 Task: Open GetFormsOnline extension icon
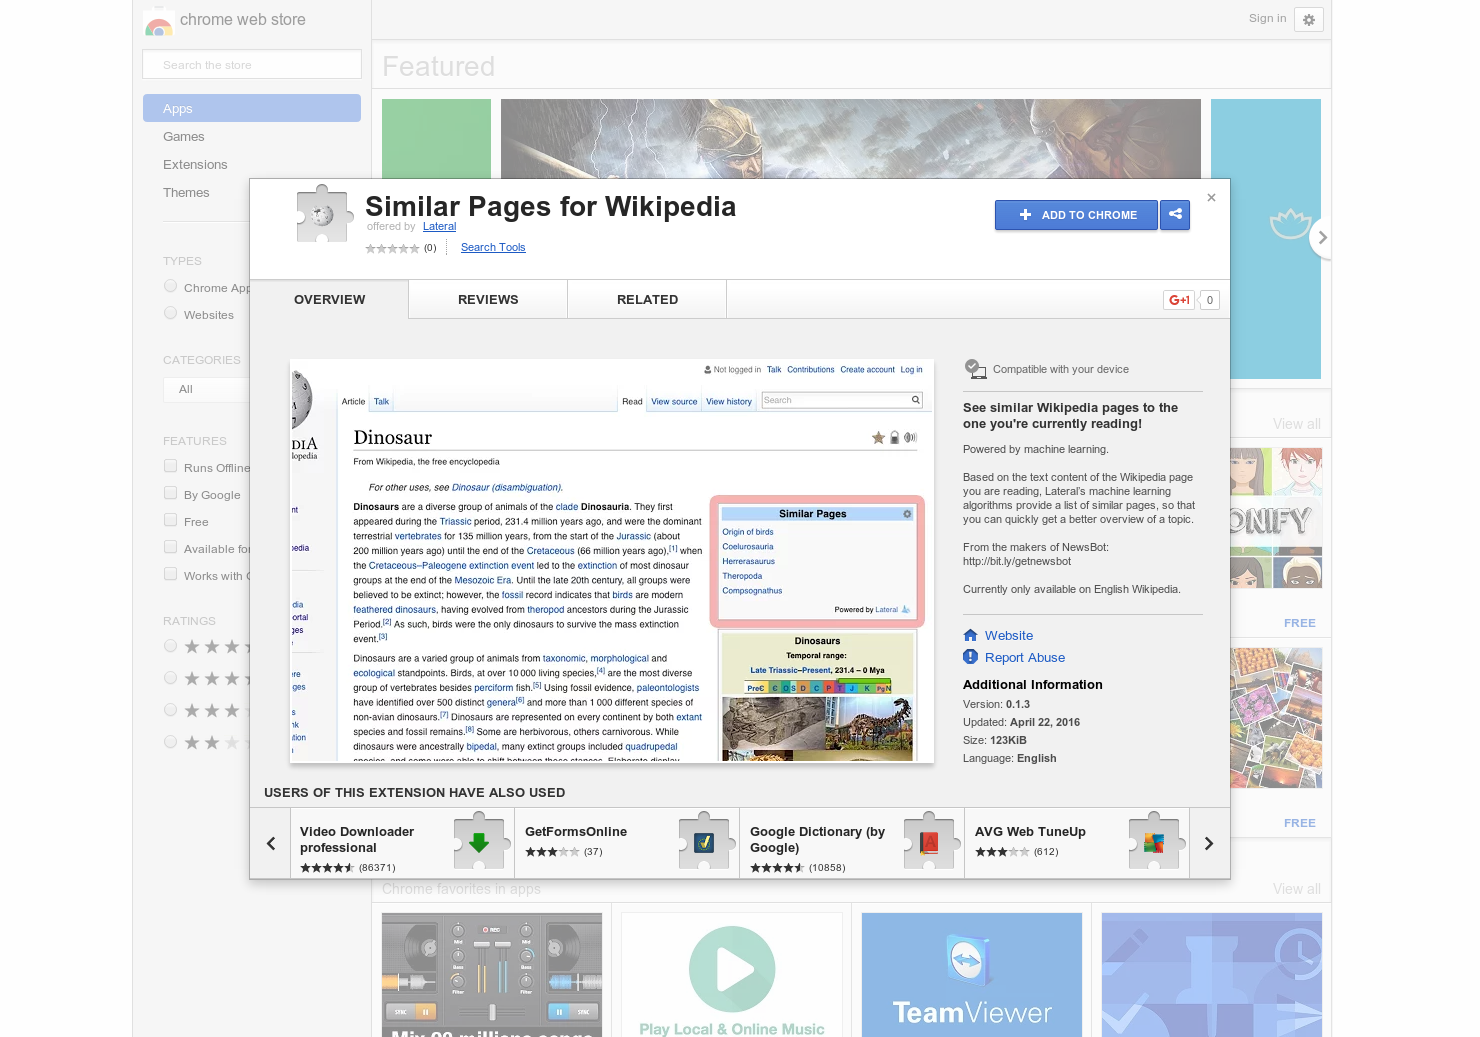pyautogui.click(x=705, y=842)
